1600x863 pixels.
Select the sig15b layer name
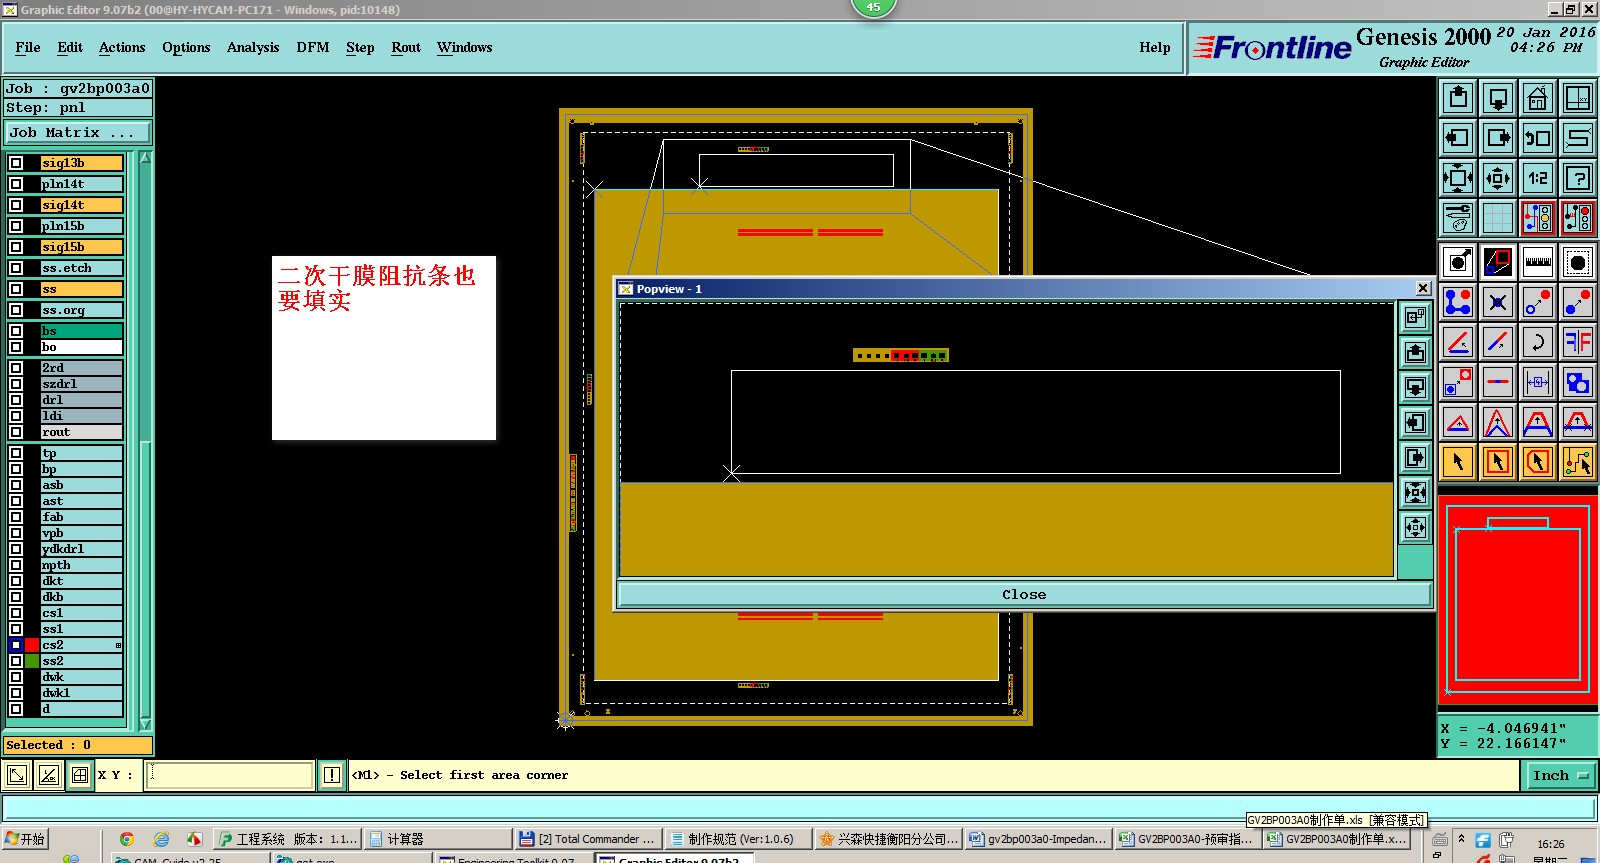pyautogui.click(x=81, y=247)
